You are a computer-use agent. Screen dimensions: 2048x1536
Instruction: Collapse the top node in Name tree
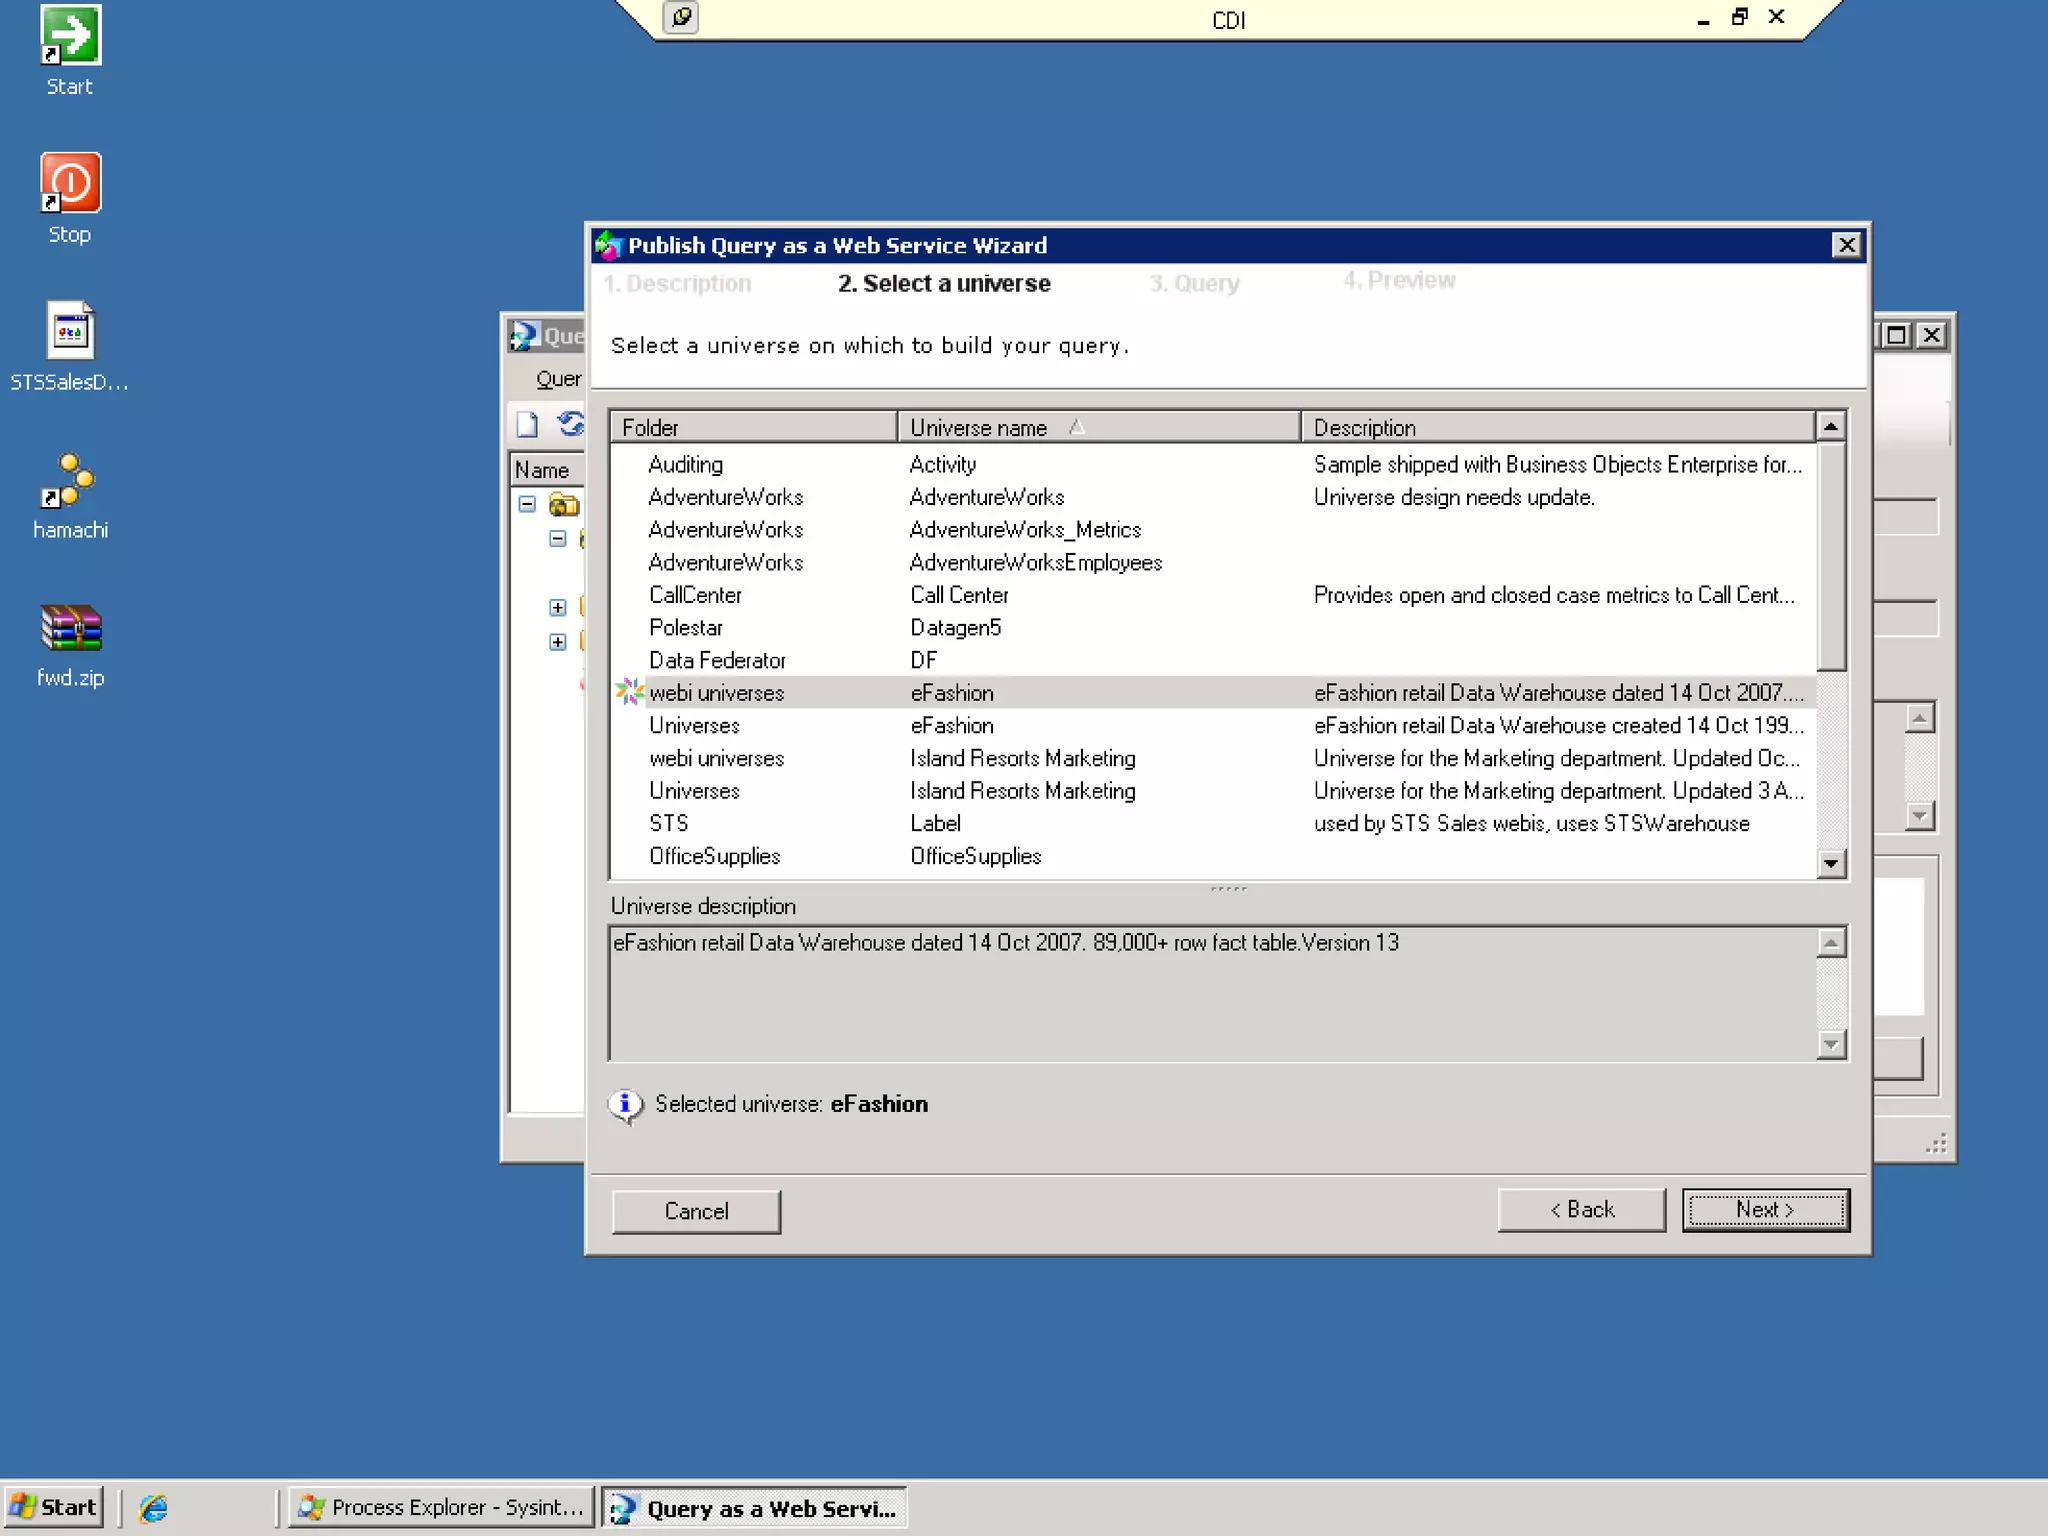coord(527,504)
